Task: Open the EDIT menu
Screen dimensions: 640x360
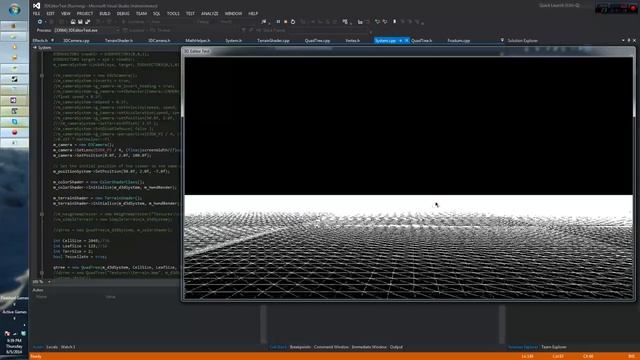Action: tap(50, 13)
